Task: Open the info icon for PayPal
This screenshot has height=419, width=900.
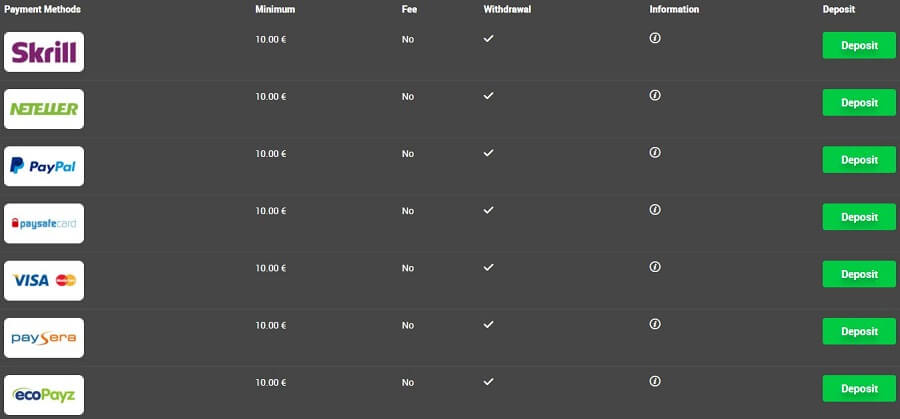Action: click(x=655, y=153)
